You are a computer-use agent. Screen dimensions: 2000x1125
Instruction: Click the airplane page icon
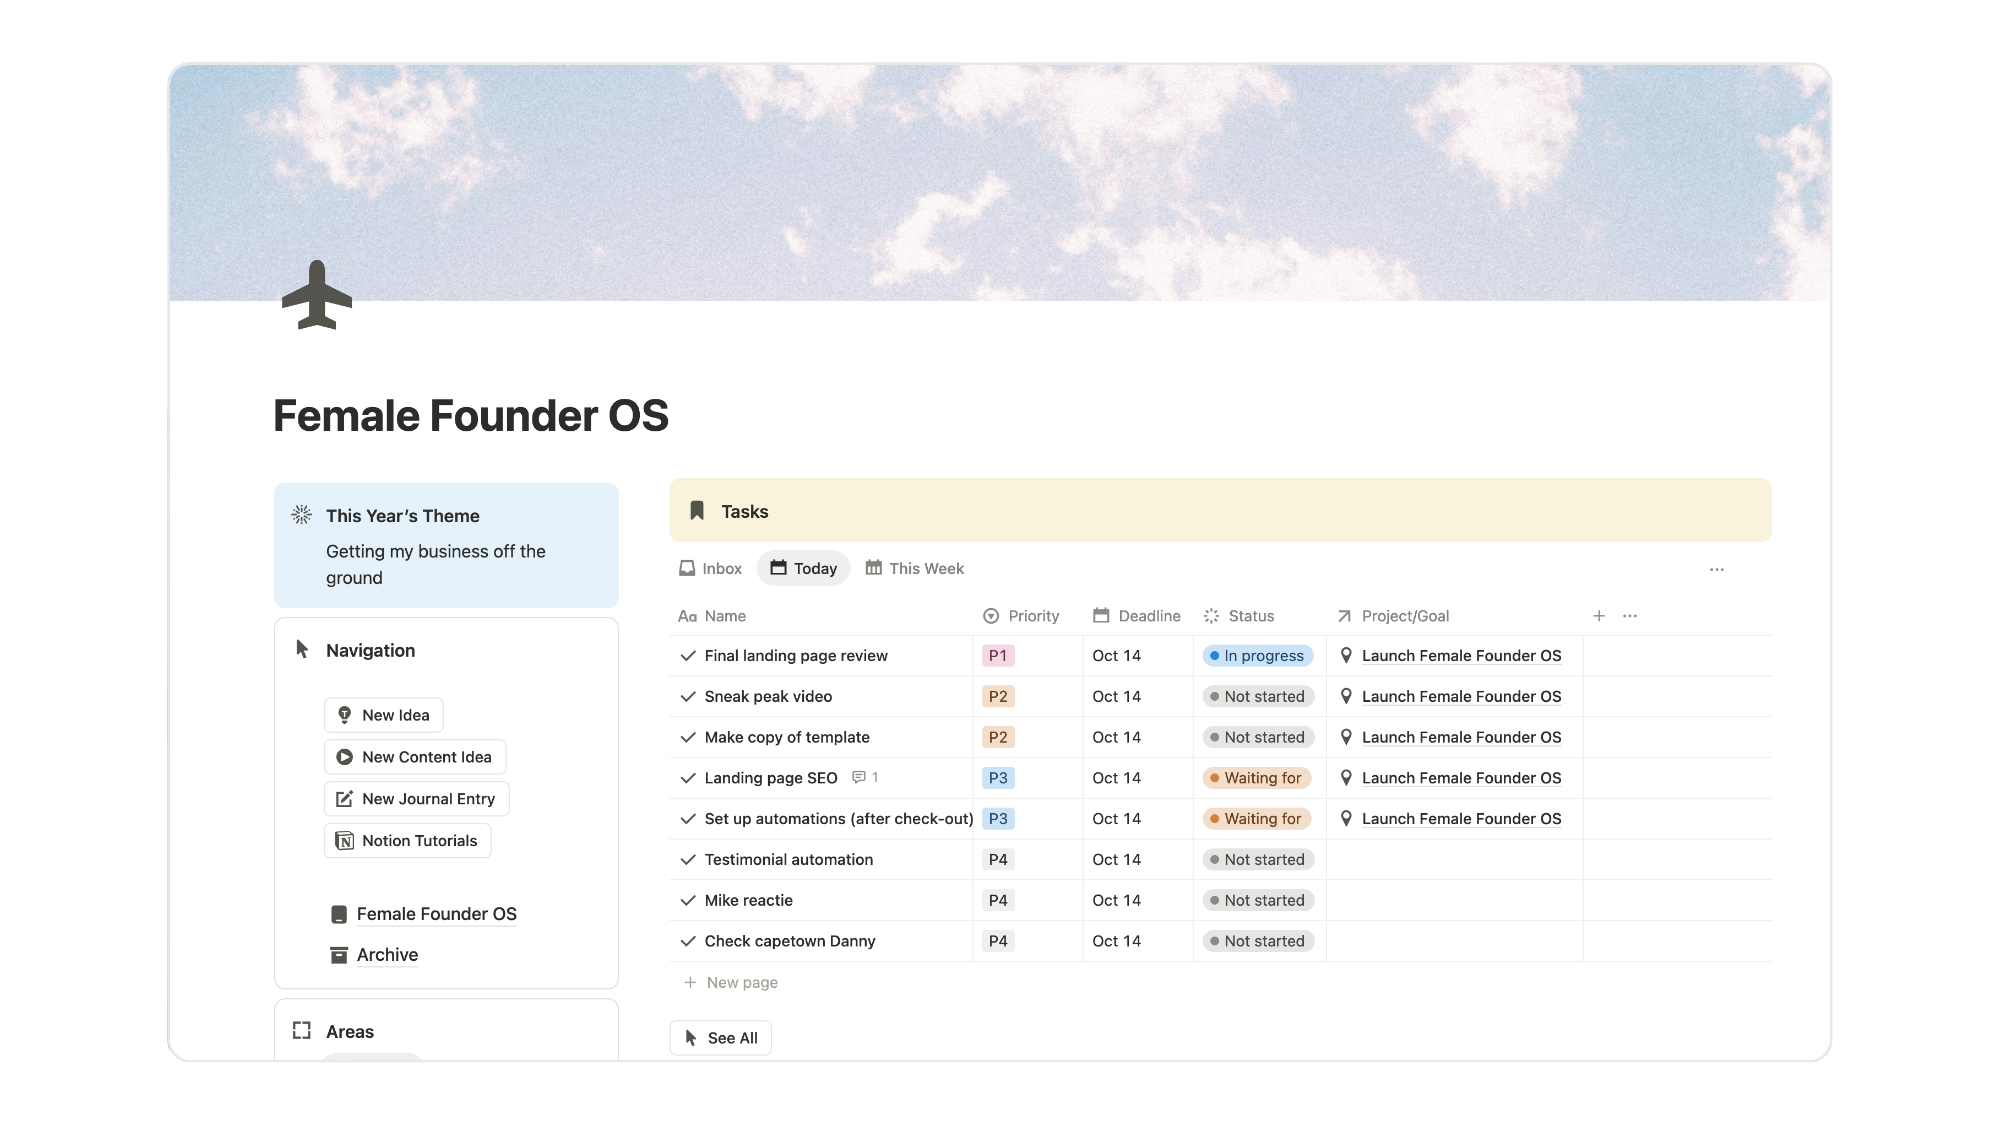click(317, 295)
